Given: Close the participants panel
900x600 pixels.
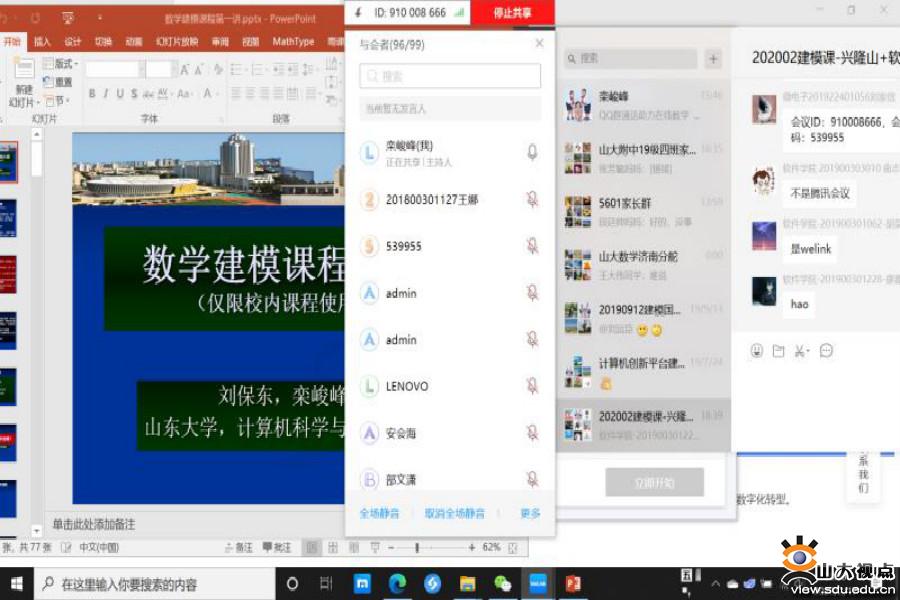Looking at the screenshot, I should (x=540, y=44).
